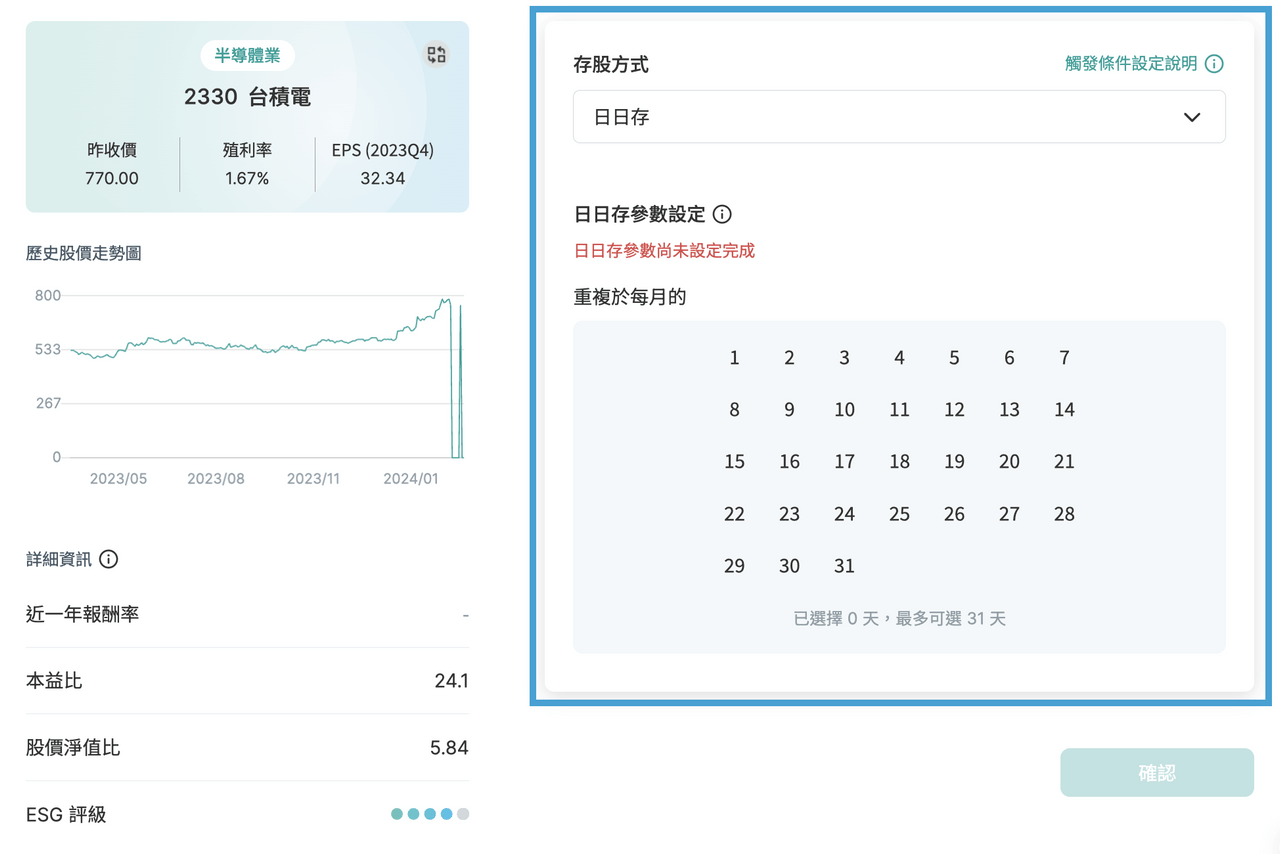Image resolution: width=1280 pixels, height=854 pixels.
Task: Click the swap stock icon on 台積電 card
Action: [436, 55]
